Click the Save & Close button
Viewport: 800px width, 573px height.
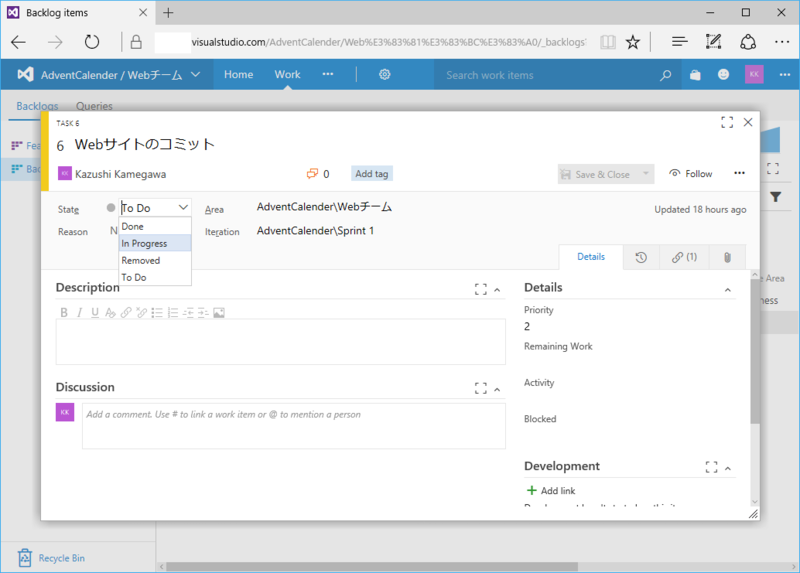pos(597,174)
